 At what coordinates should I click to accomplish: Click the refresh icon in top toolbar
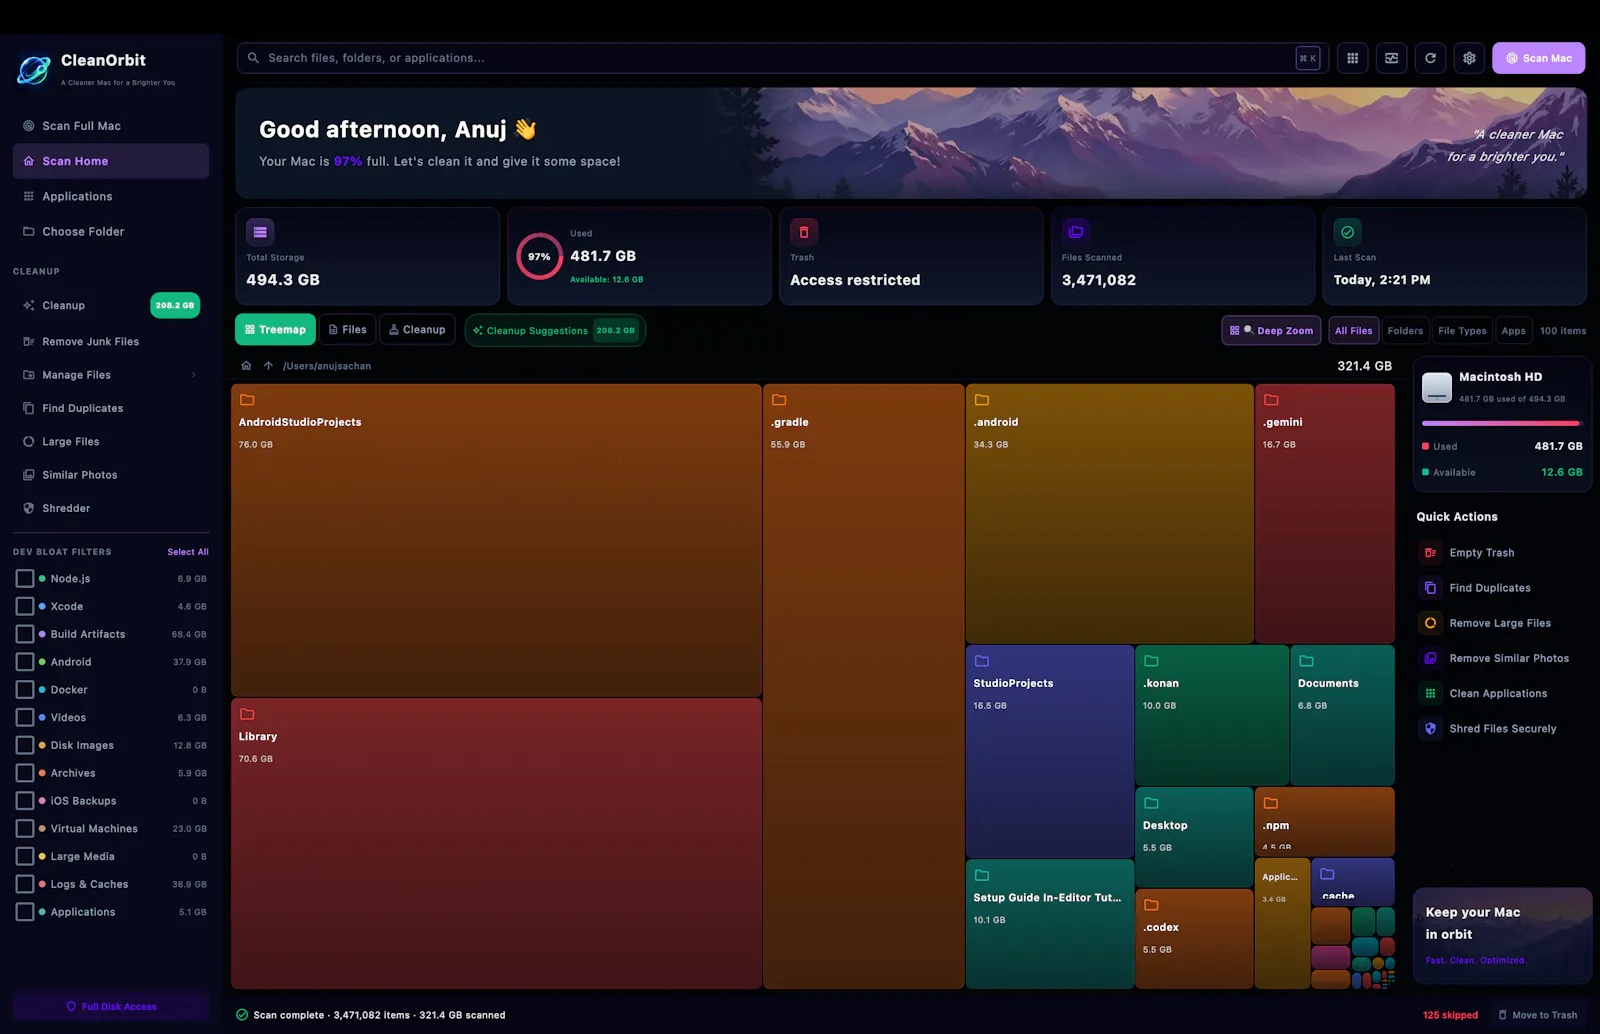(1430, 58)
